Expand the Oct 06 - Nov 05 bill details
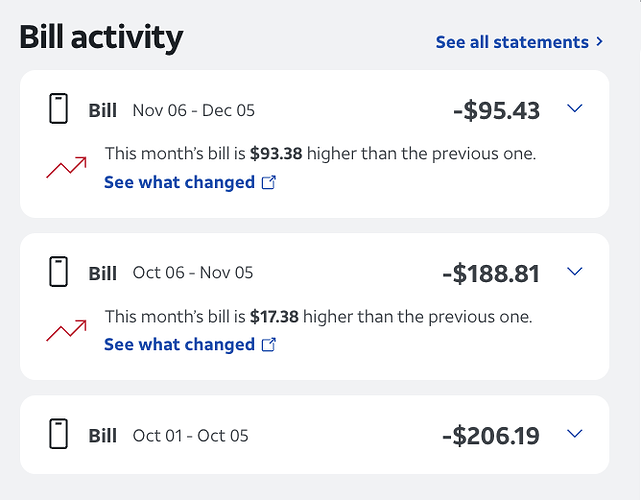The image size is (641, 500). [x=574, y=271]
